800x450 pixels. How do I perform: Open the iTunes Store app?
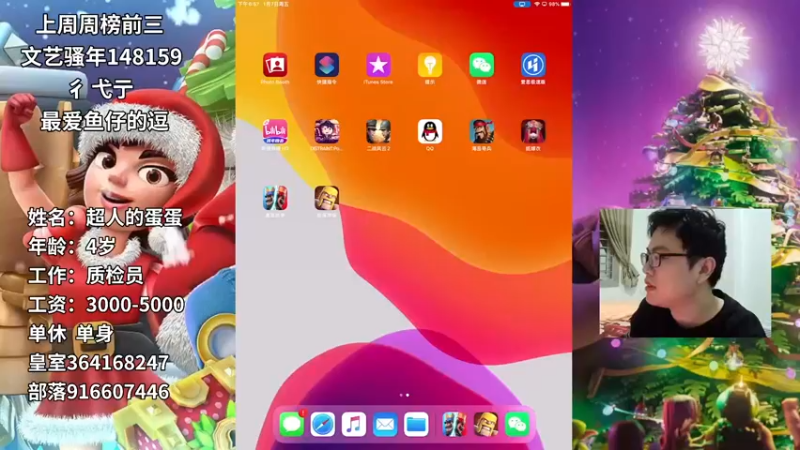(379, 65)
